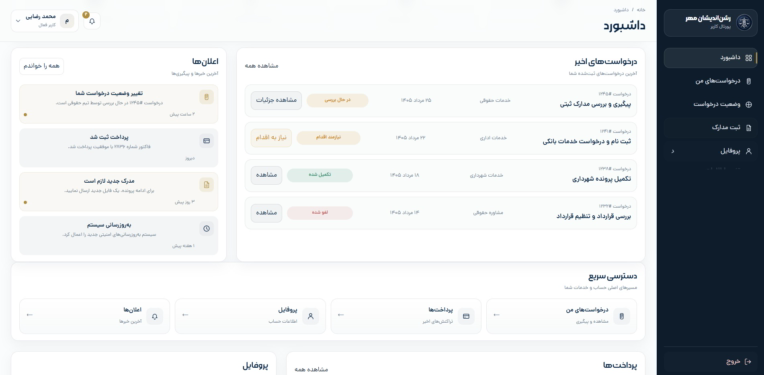Expand the پروفایل sidebar submenu chevron

tap(673, 151)
